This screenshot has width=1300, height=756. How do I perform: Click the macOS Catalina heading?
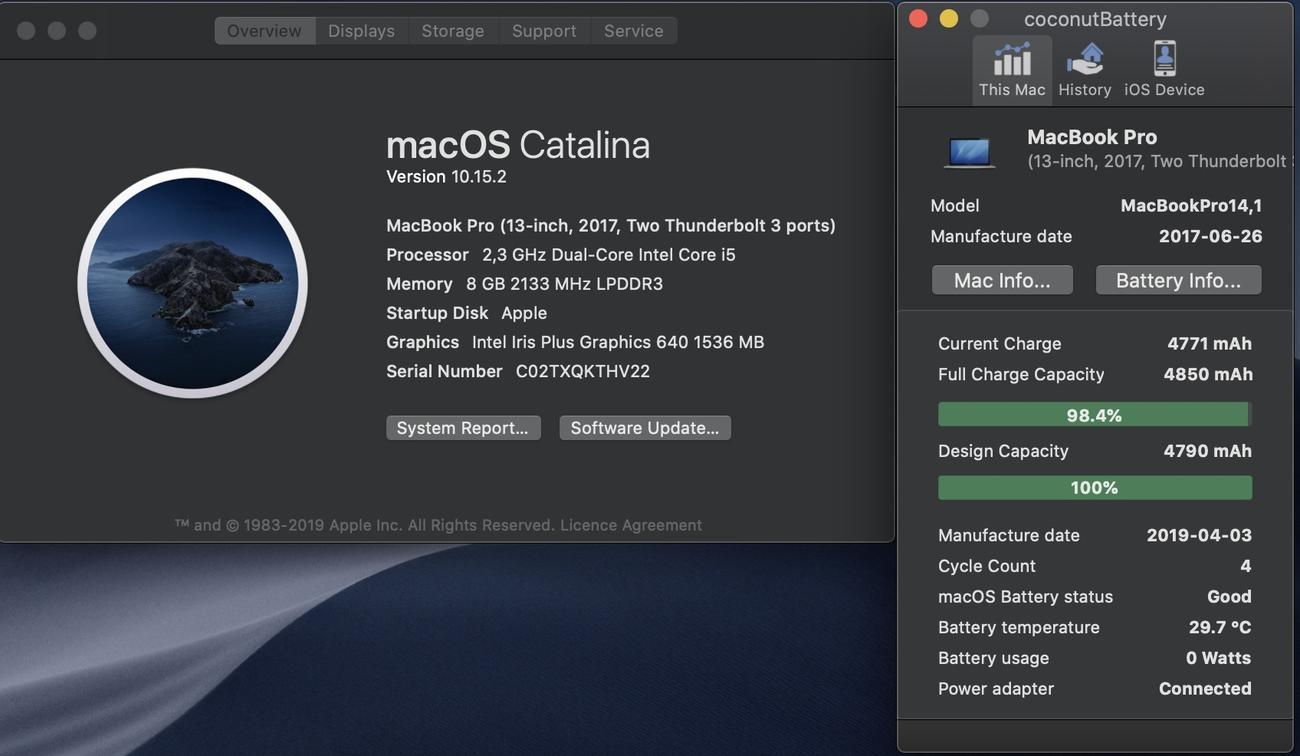click(x=518, y=145)
